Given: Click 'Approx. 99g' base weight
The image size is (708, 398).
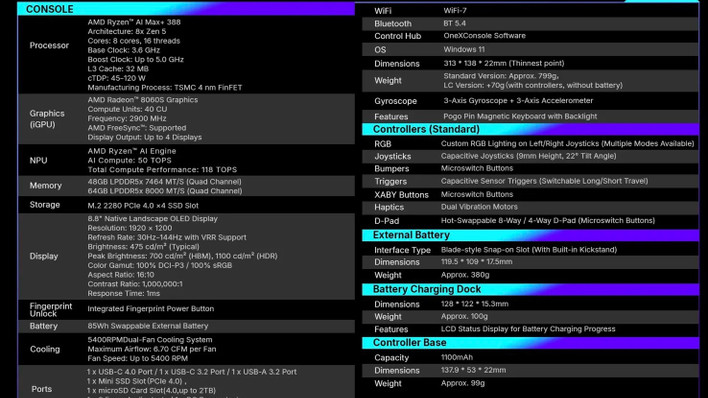Looking at the screenshot, I should click(463, 383).
